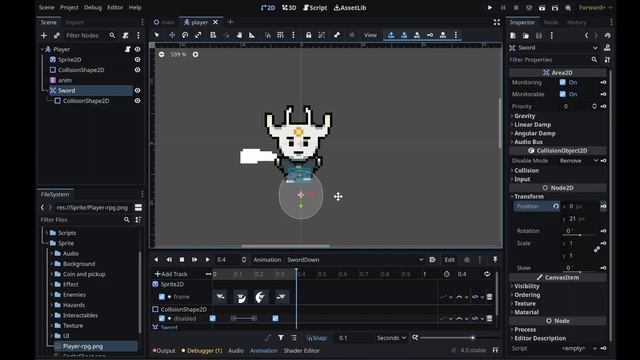Toggle the disabled track enabled checkbox
Viewport: 640px width, 360px height.
coord(162,318)
